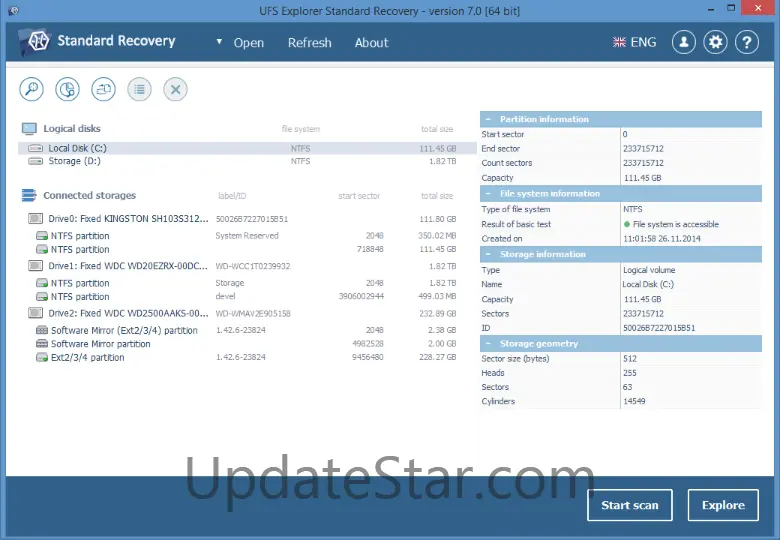This screenshot has height=540, width=780.
Task: Select Local Disk (C:) logical disk
Action: pyautogui.click(x=247, y=148)
